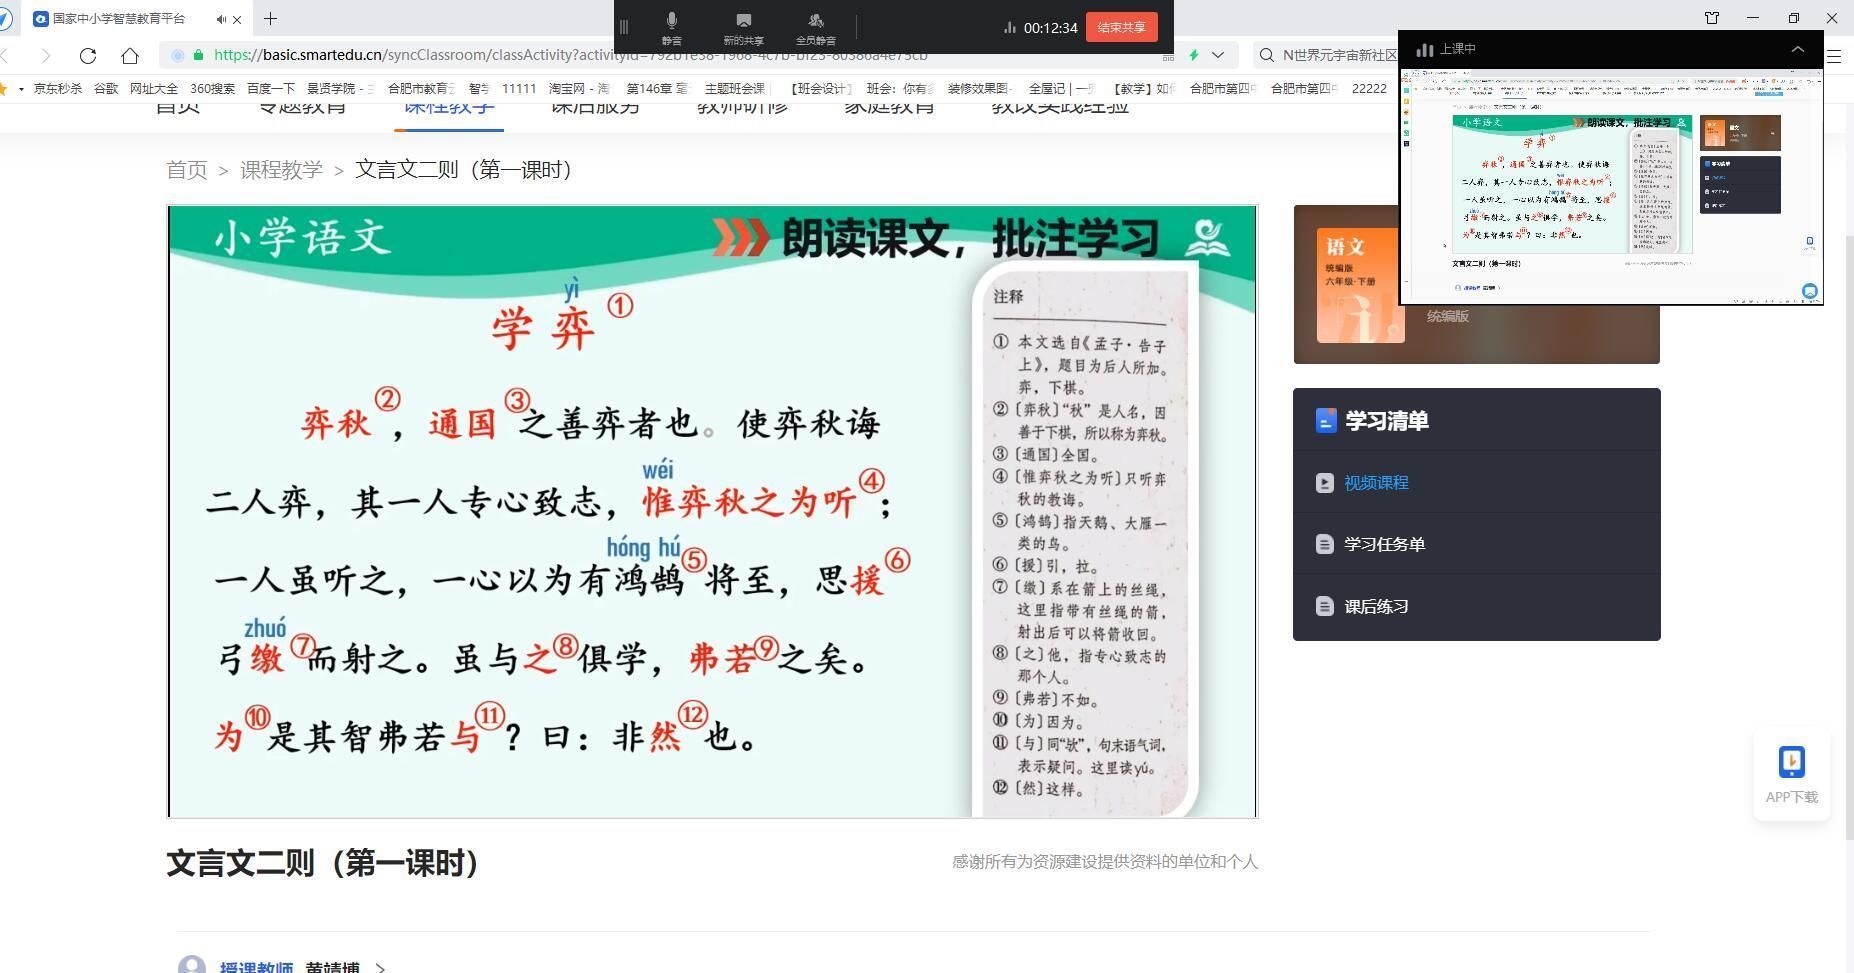
Task: Grab the meeting toolbar drag handle
Action: coord(624,27)
